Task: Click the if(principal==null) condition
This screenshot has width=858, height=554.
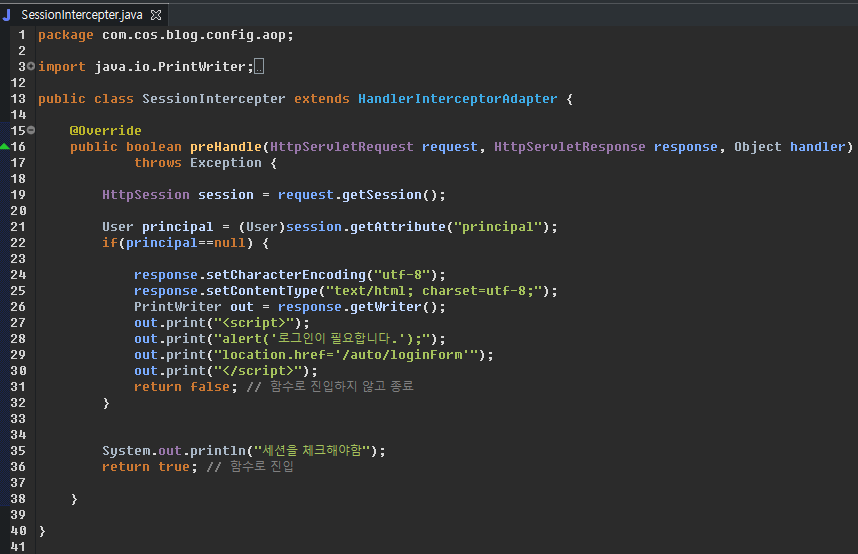Action: click(177, 243)
